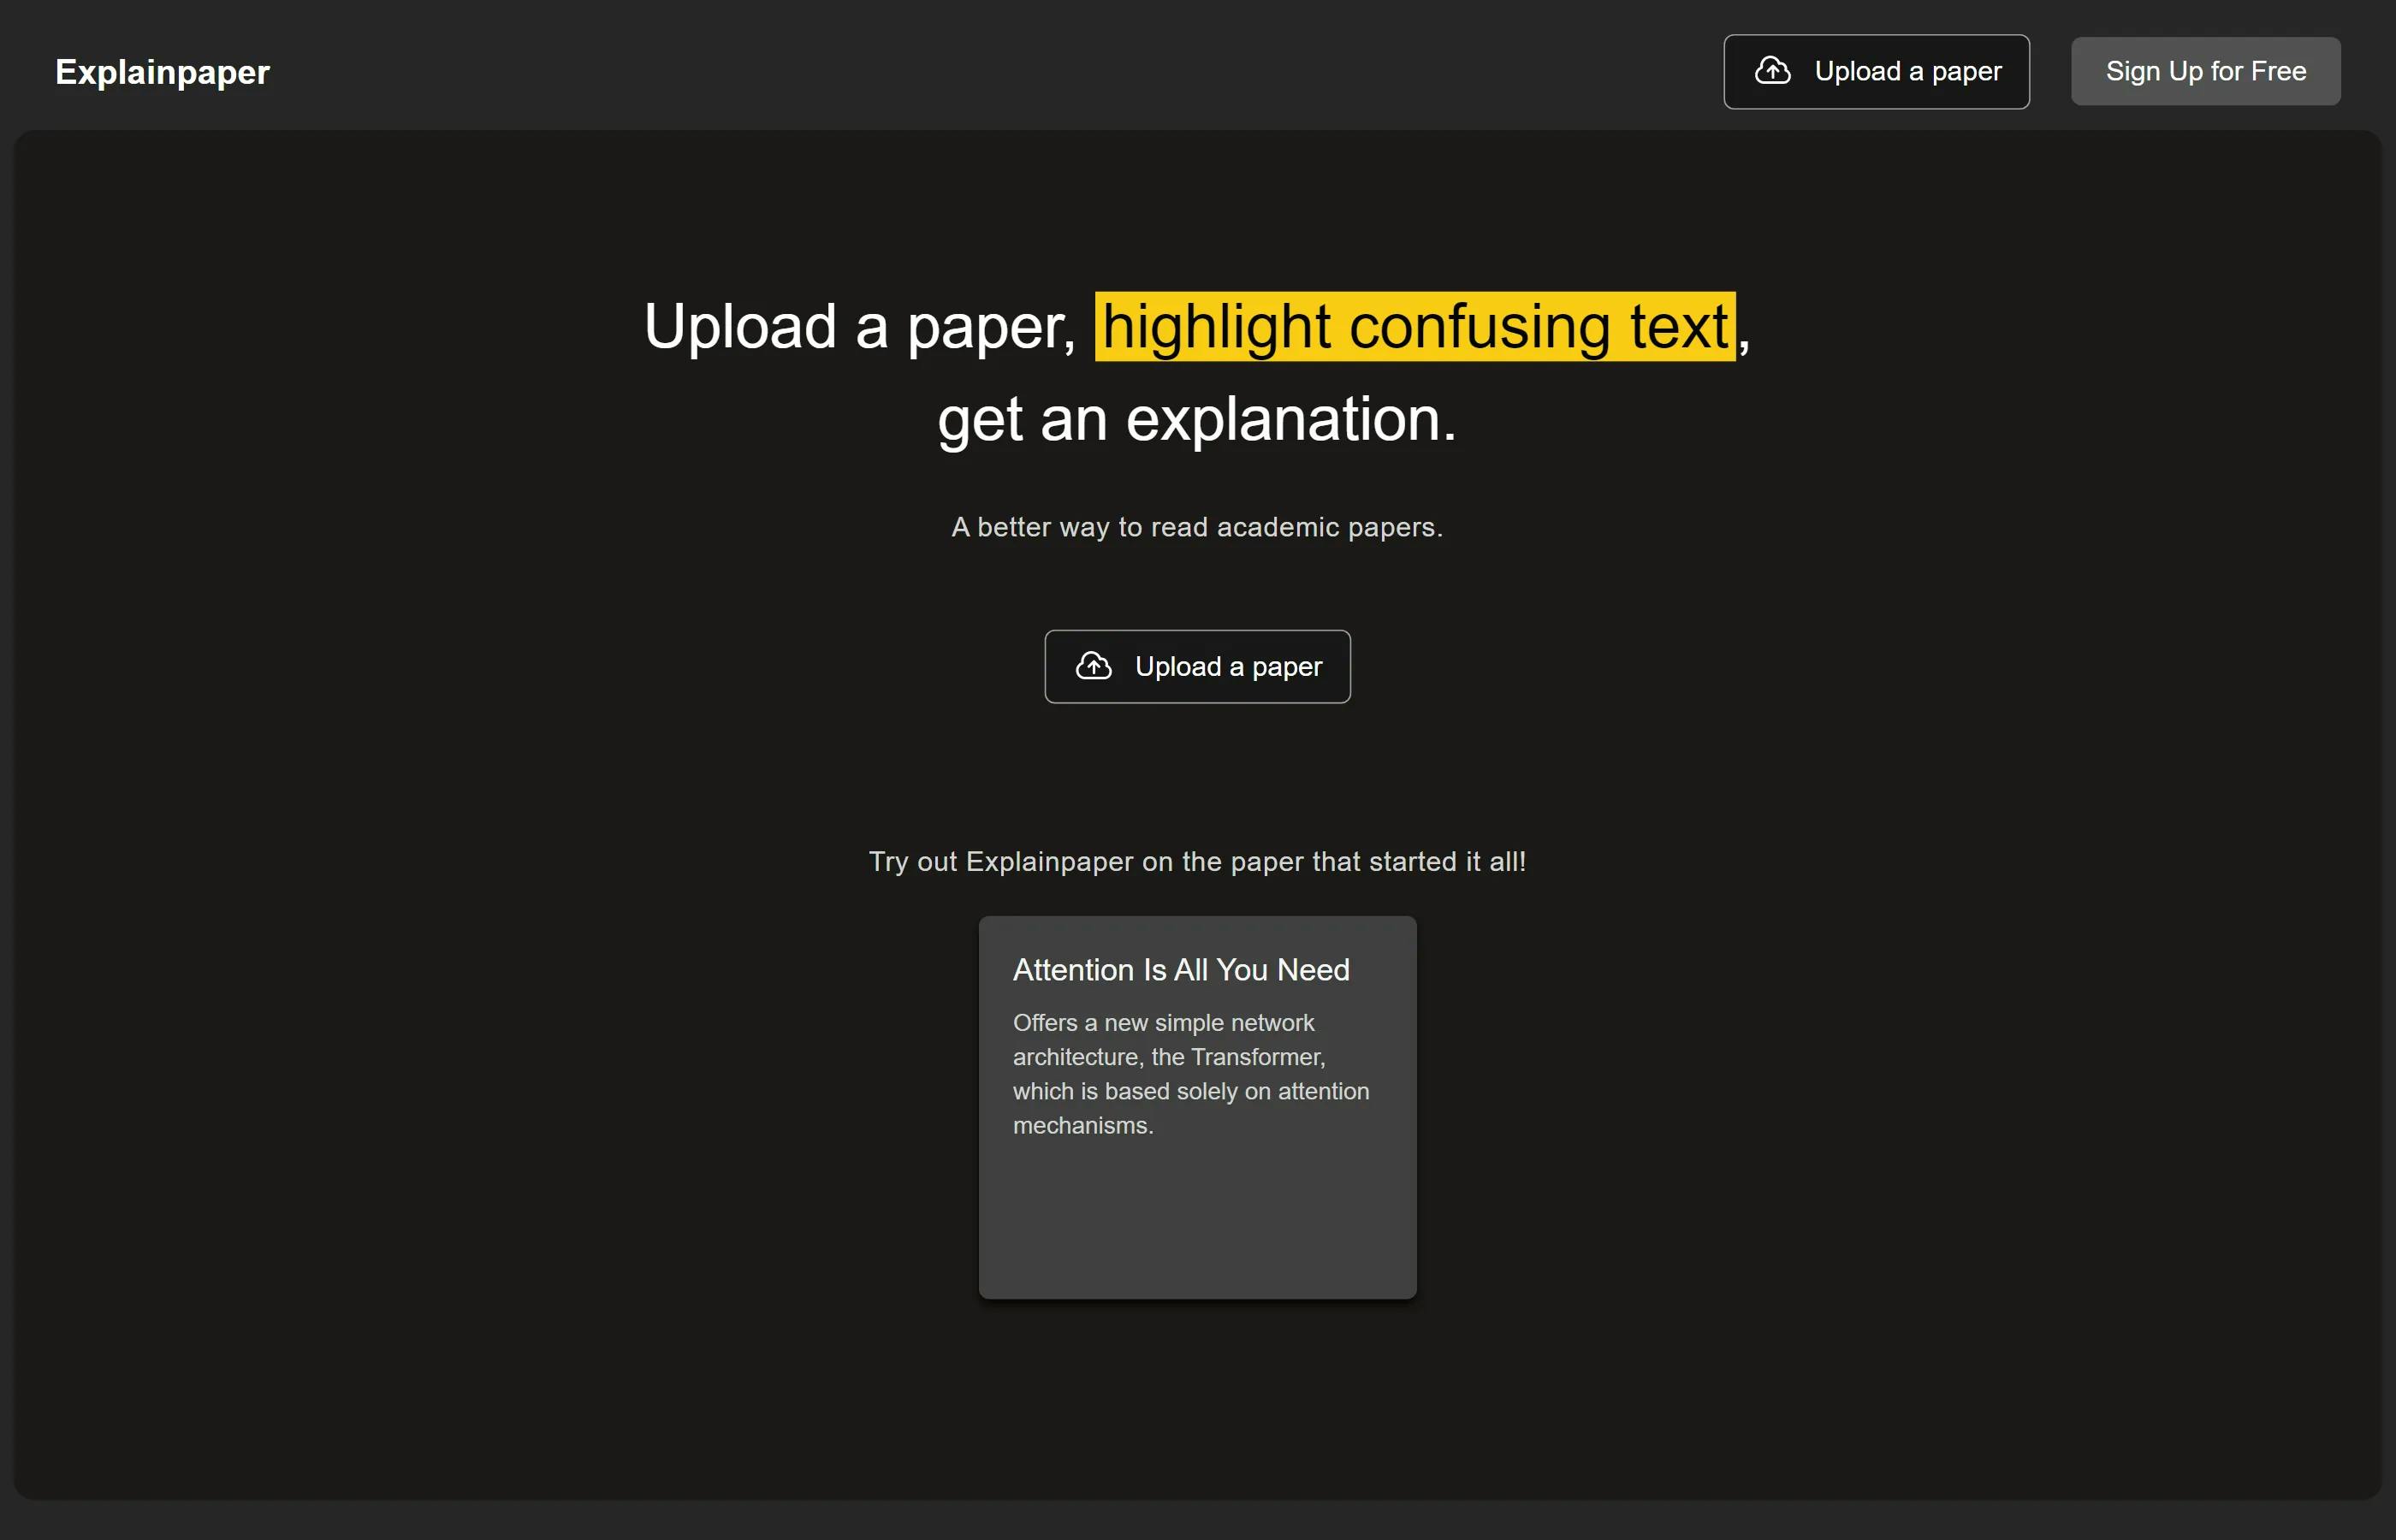Screen dimensions: 2396x1540
Task: Click the cloud upload icon in the center button
Action: point(1093,666)
